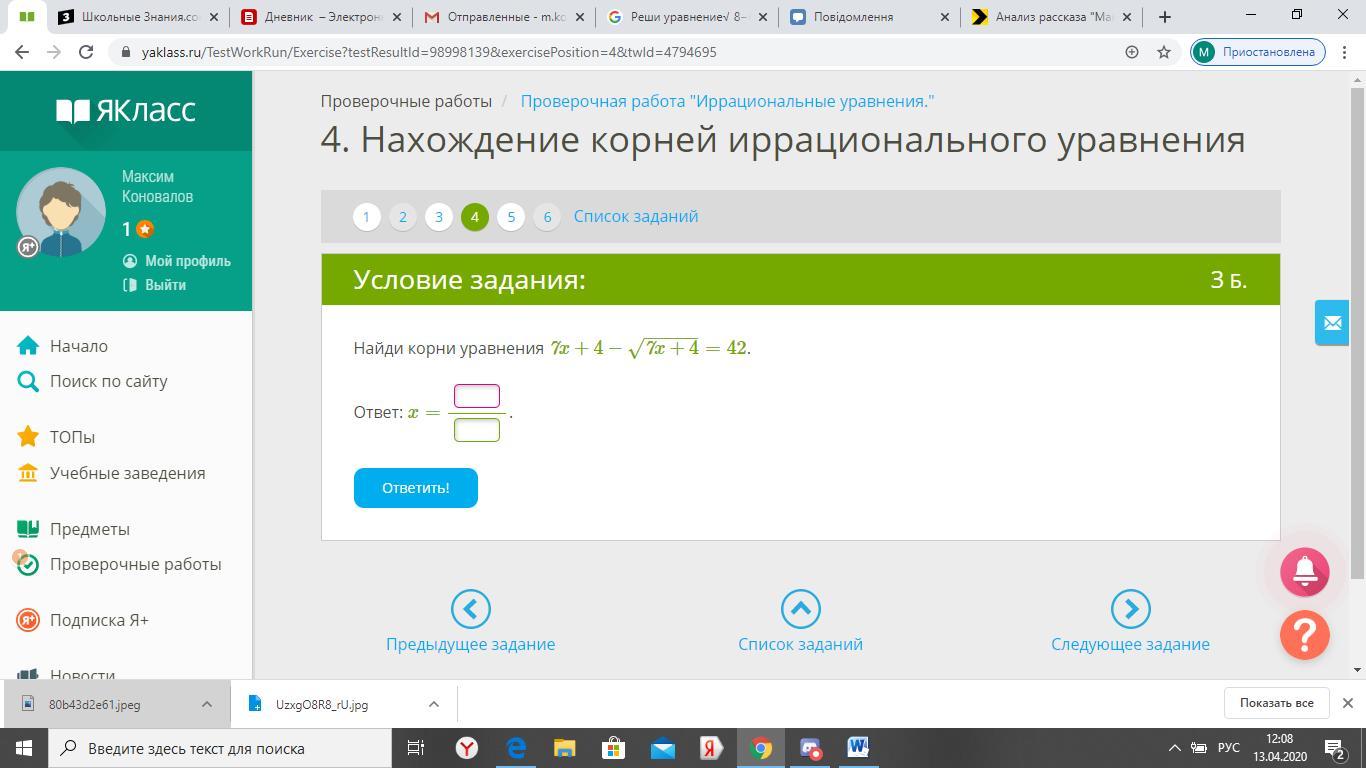This screenshot has width=1366, height=768.
Task: Open Мой профиль link
Action: click(x=187, y=261)
